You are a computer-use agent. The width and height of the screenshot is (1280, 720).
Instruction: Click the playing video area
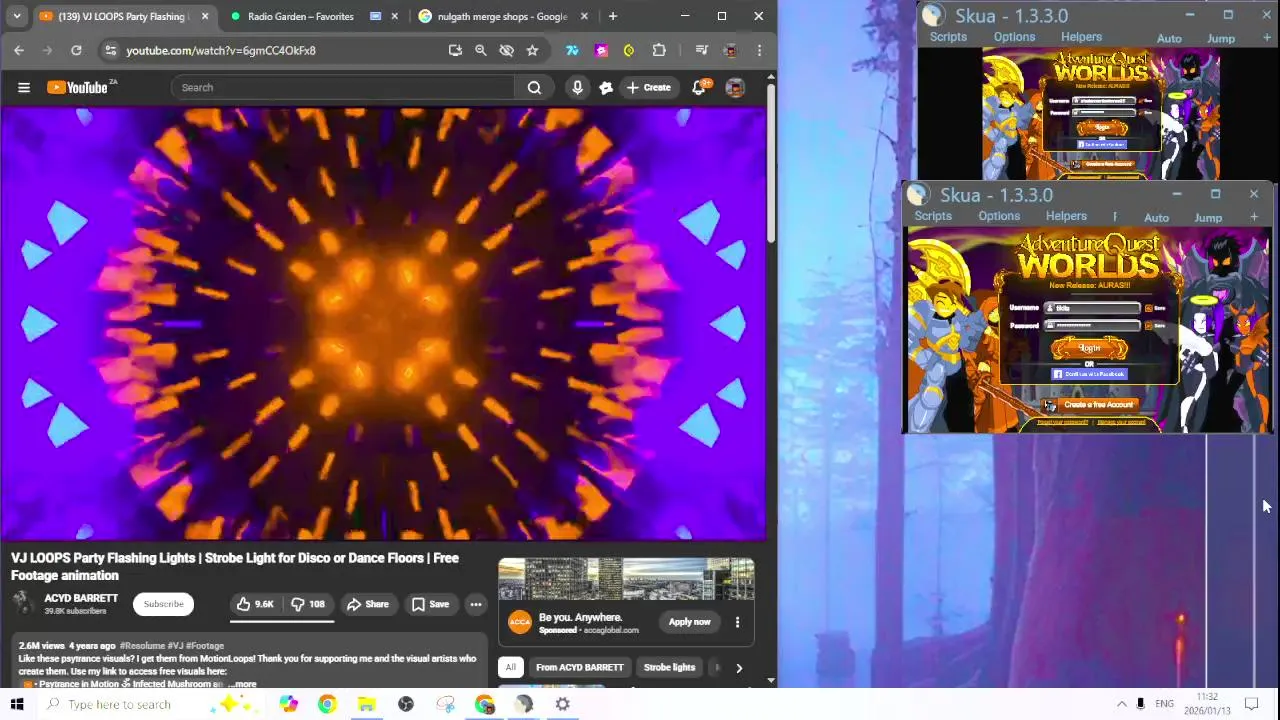383,323
